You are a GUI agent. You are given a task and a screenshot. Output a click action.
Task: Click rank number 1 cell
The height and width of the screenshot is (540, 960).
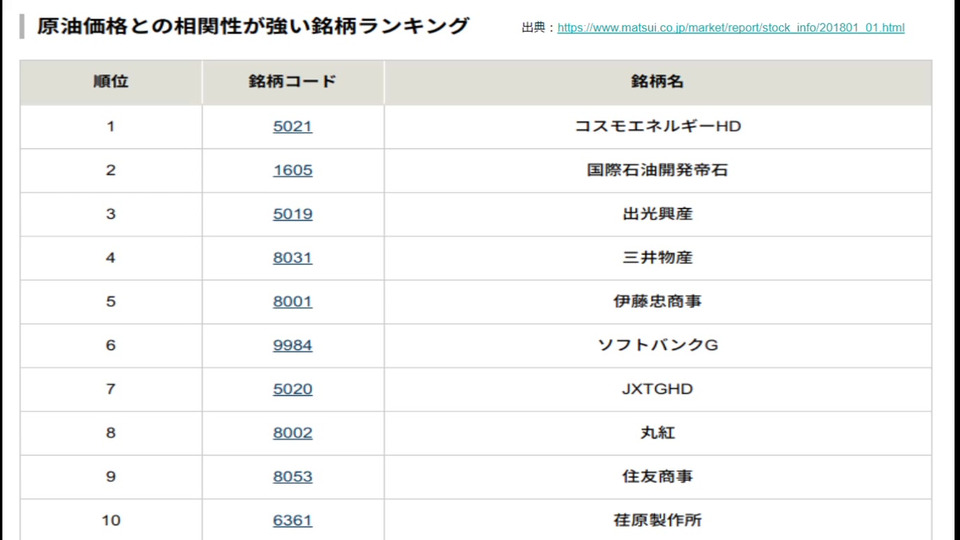pyautogui.click(x=111, y=126)
